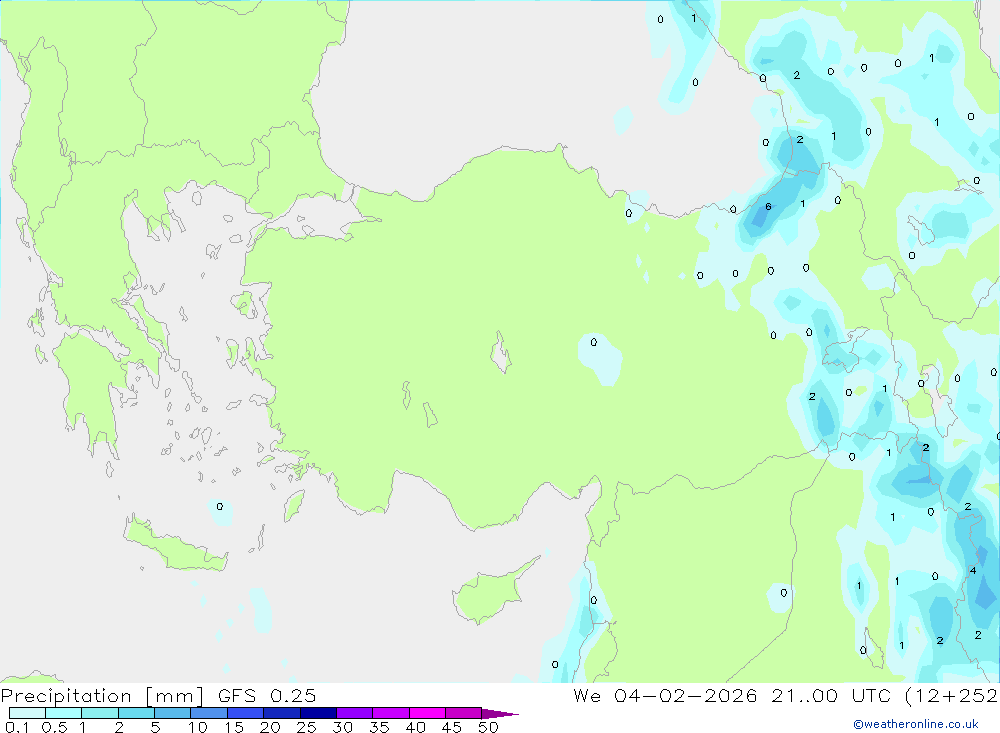Click the '21..00 UTC' forecast time text
Viewport: 1000px width, 733px height.
pos(831,695)
